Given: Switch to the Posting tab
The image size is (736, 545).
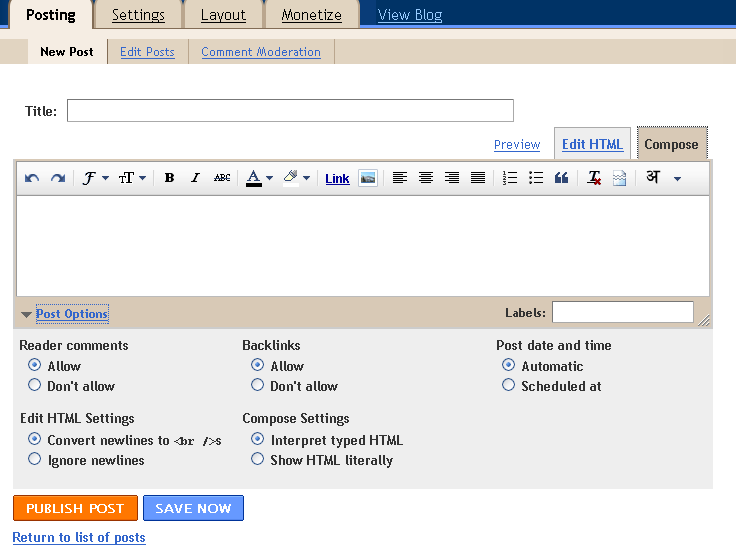Looking at the screenshot, I should [x=51, y=15].
